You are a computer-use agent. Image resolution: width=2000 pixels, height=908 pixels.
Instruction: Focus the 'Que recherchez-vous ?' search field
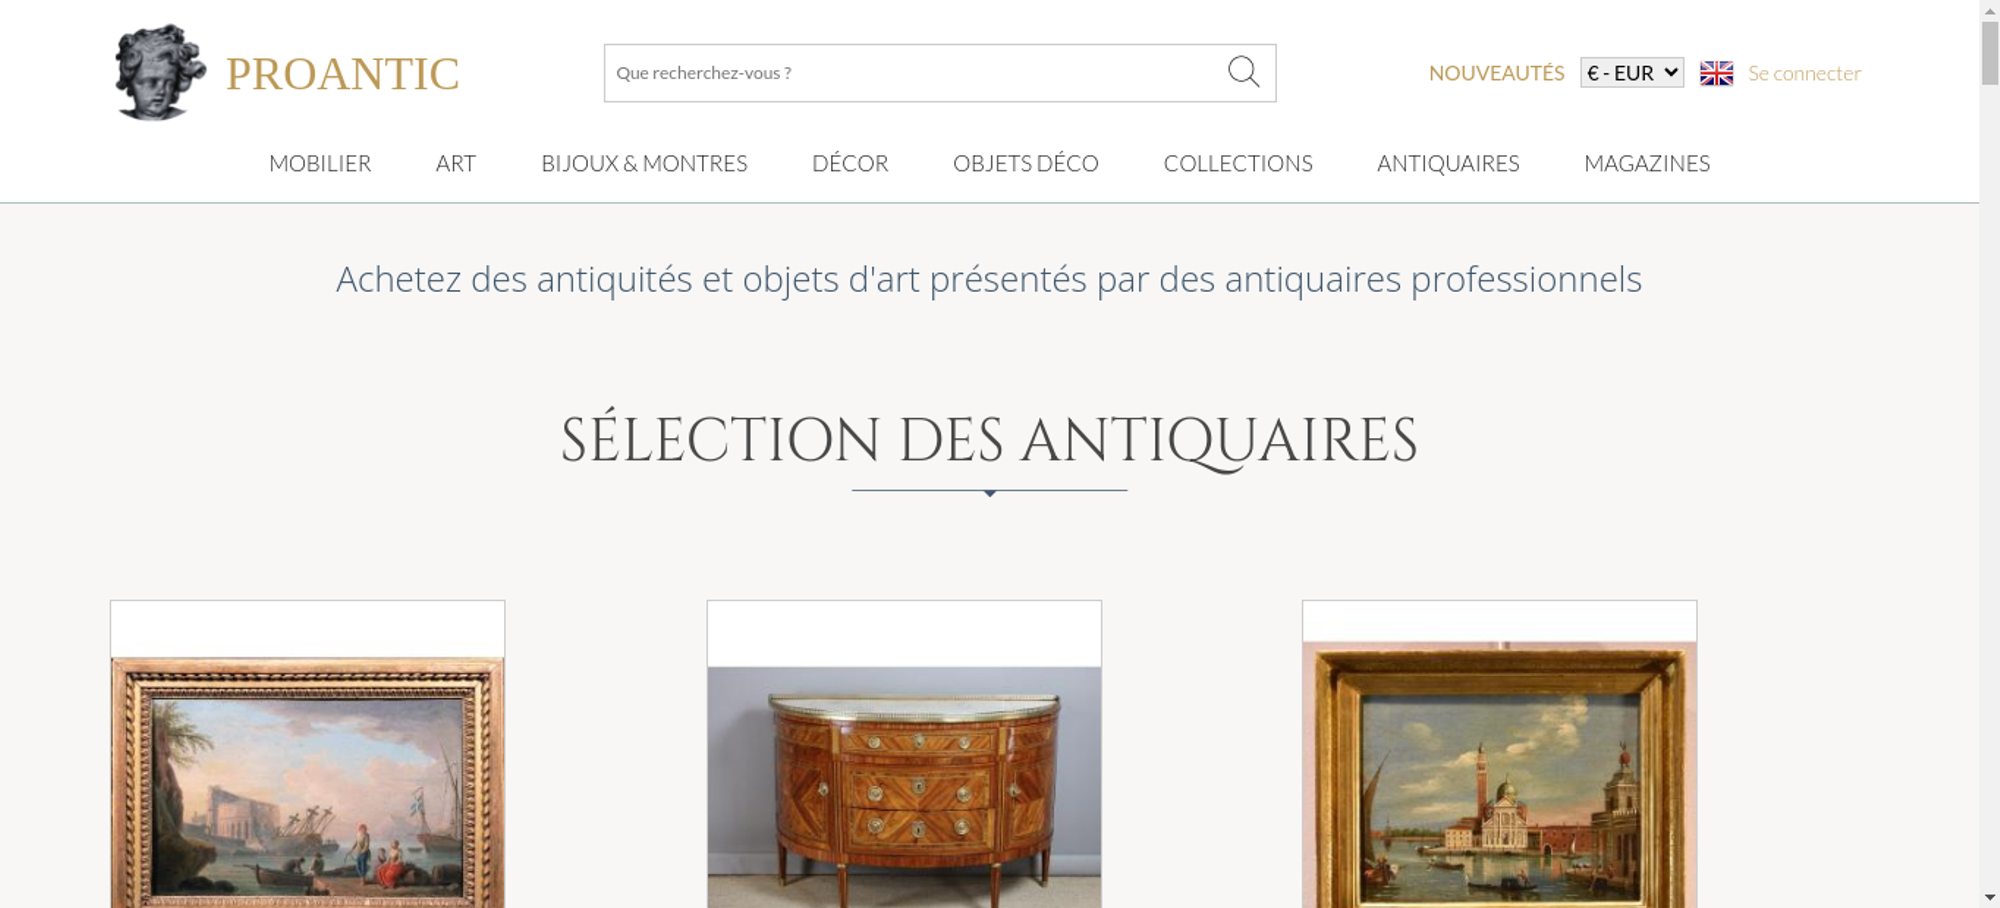915,73
